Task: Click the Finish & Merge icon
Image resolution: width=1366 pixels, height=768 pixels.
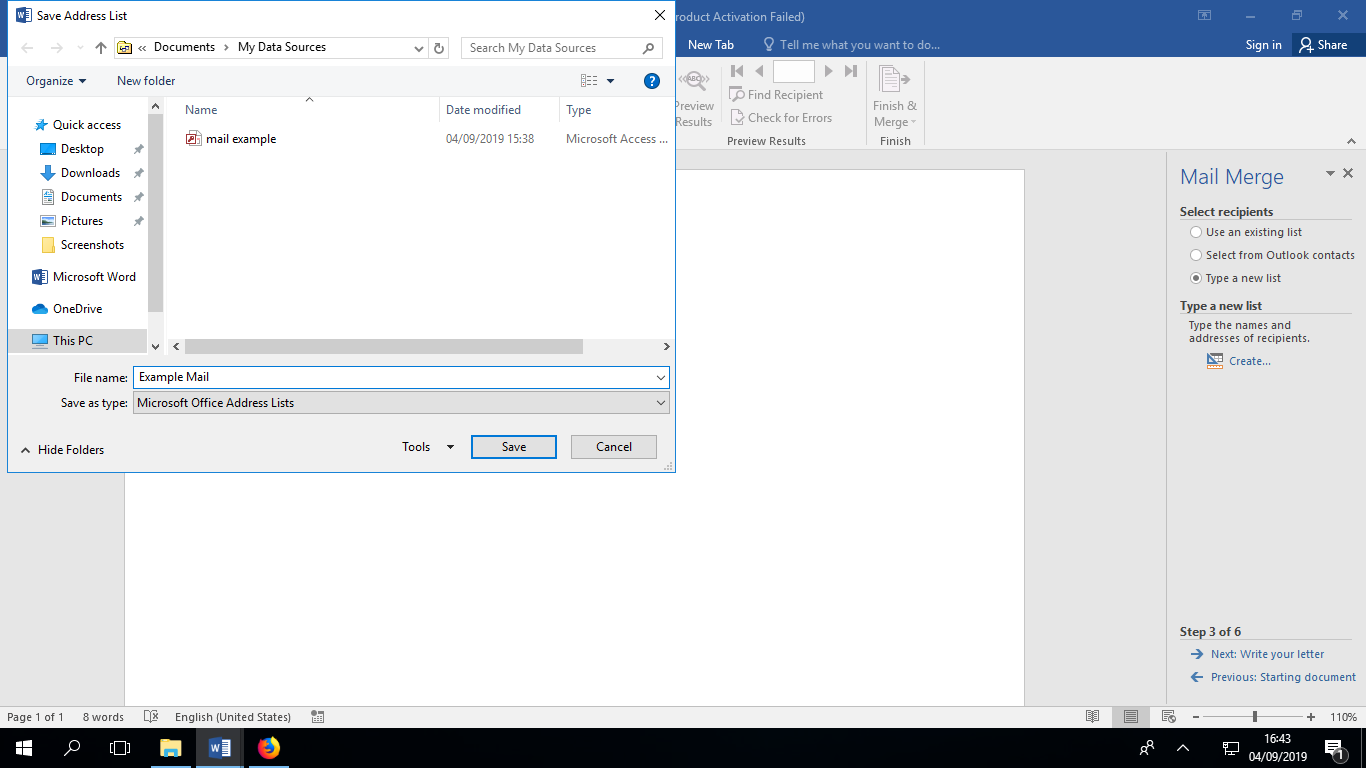Action: [894, 80]
